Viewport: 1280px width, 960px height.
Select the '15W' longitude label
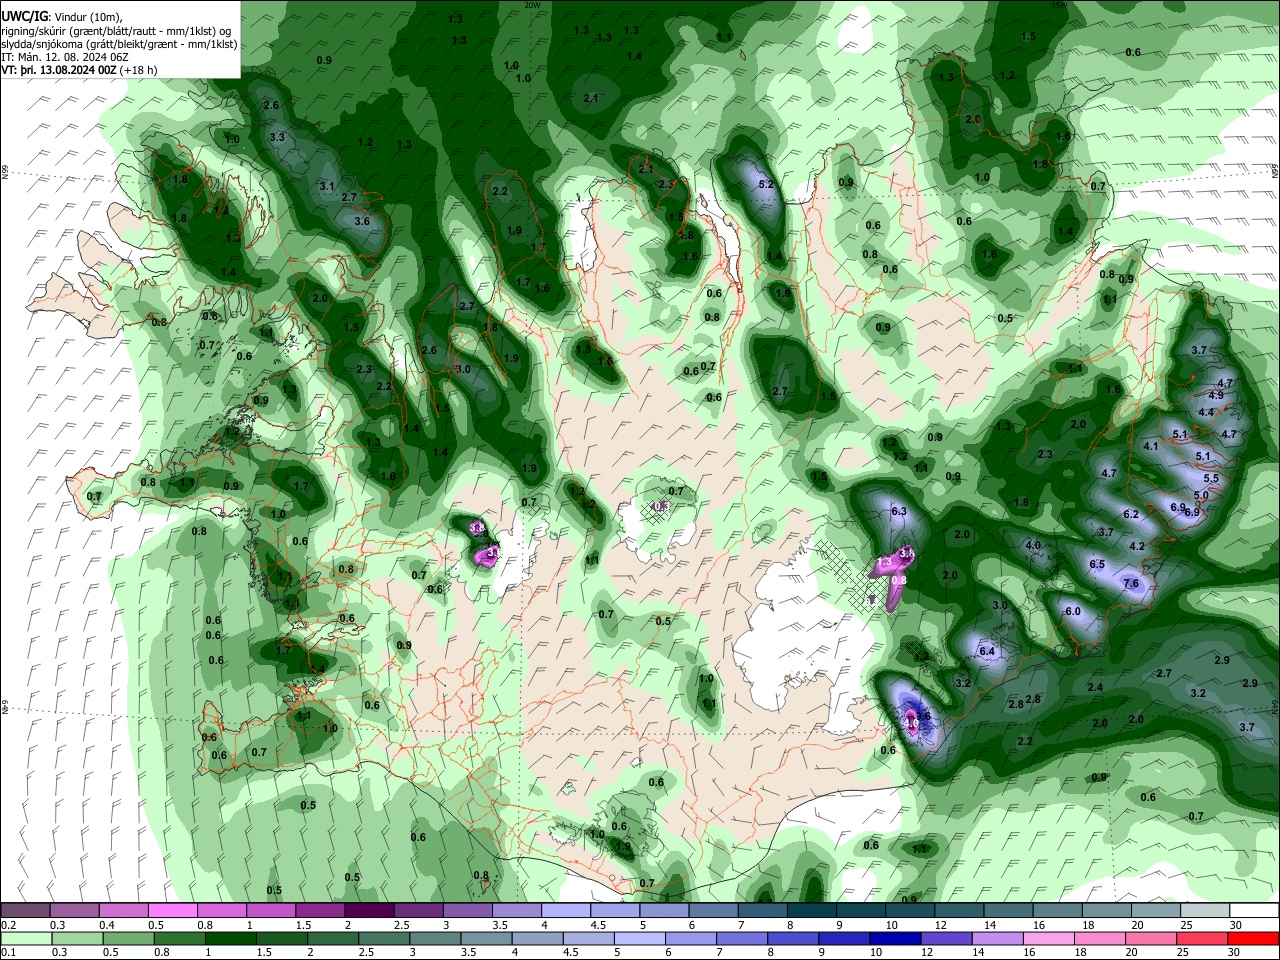point(1059,4)
